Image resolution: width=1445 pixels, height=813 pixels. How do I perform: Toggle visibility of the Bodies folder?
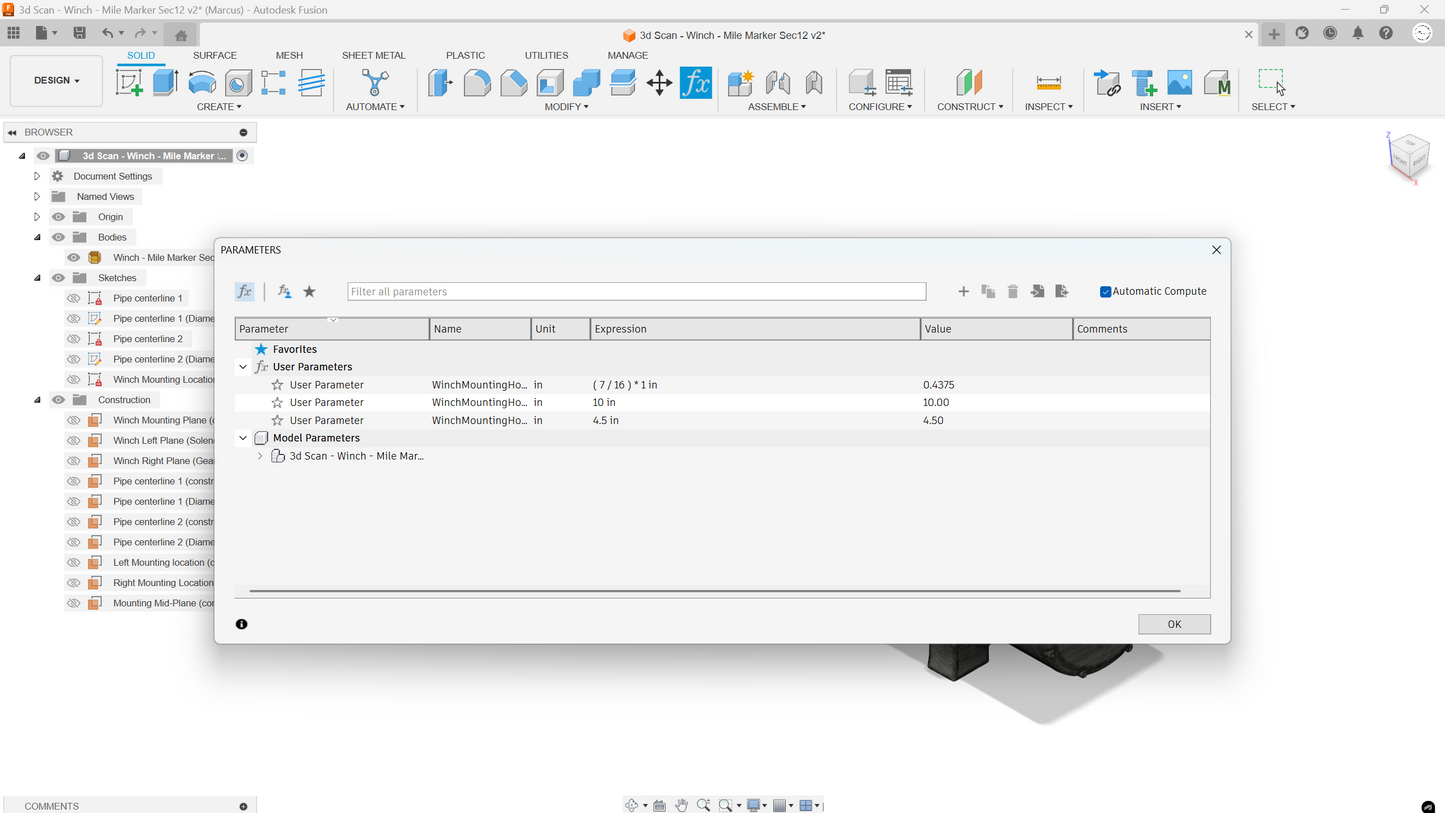tap(58, 237)
